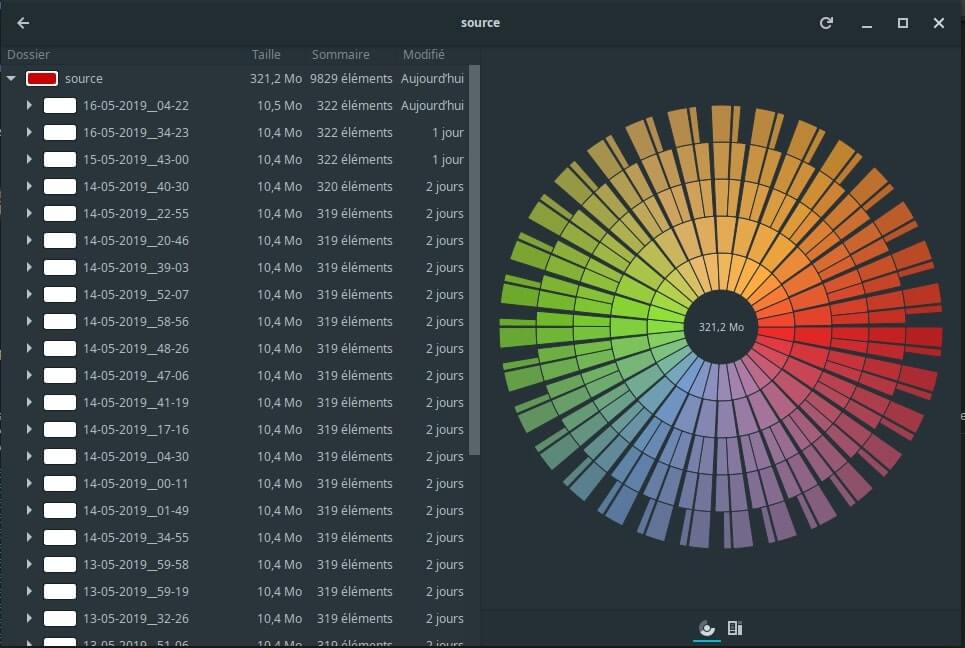The width and height of the screenshot is (965, 648).
Task: Rescan the folder with the reload icon
Action: [826, 23]
